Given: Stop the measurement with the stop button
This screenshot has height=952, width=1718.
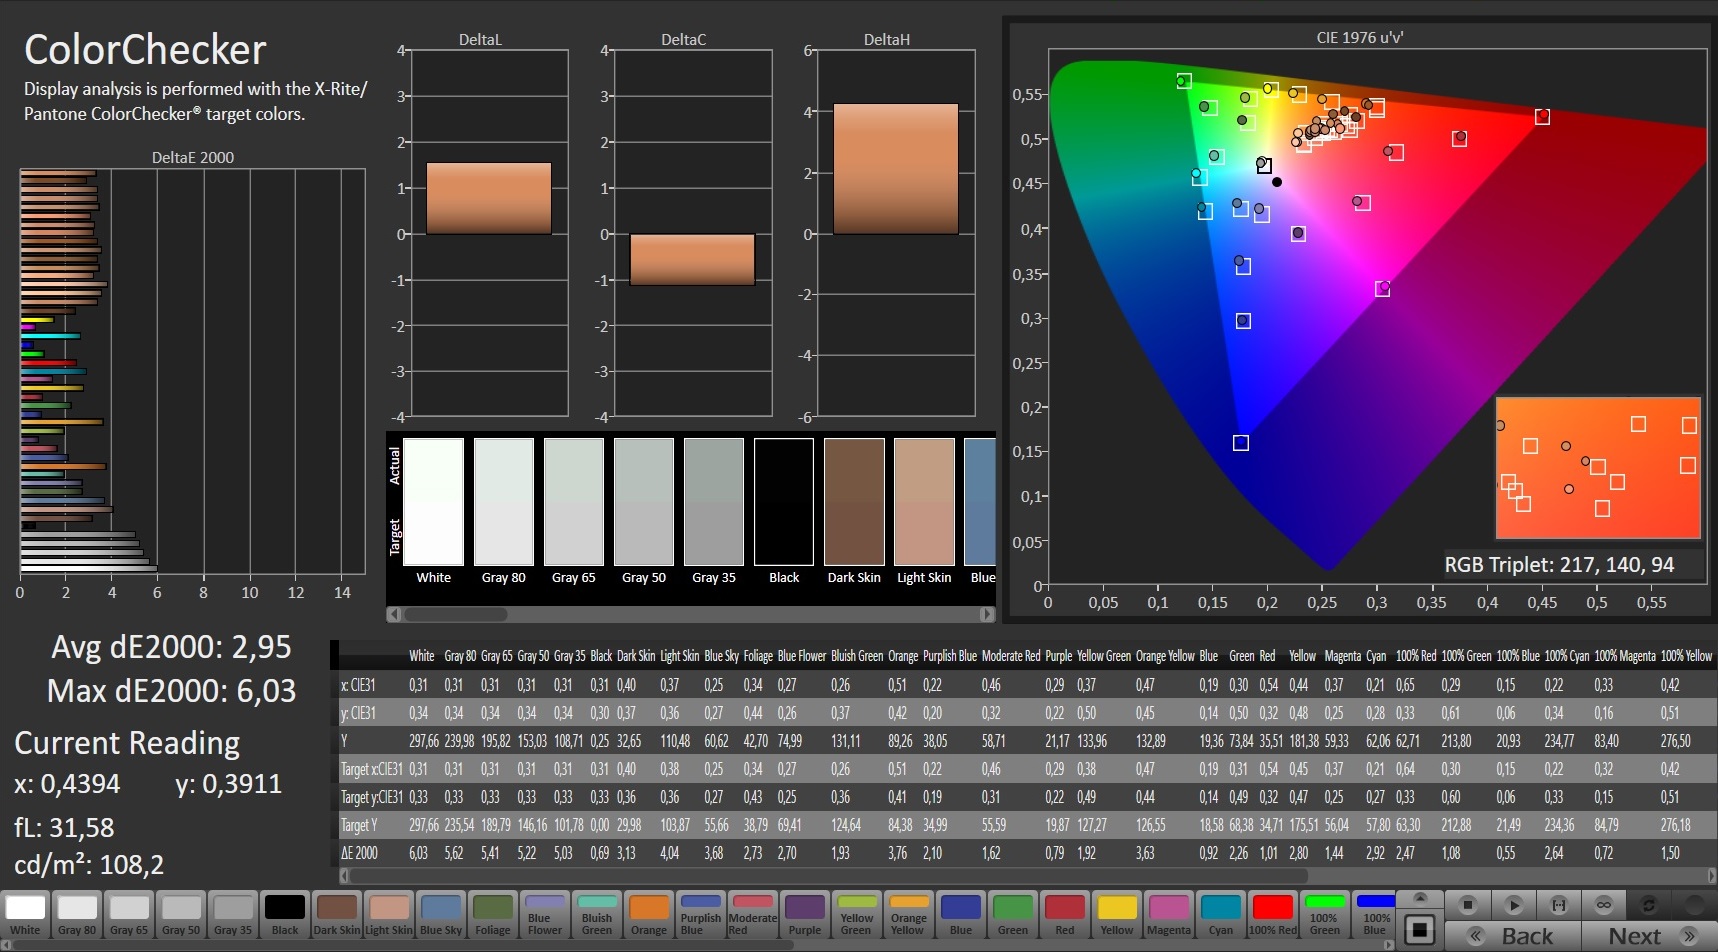Looking at the screenshot, I should [1467, 905].
